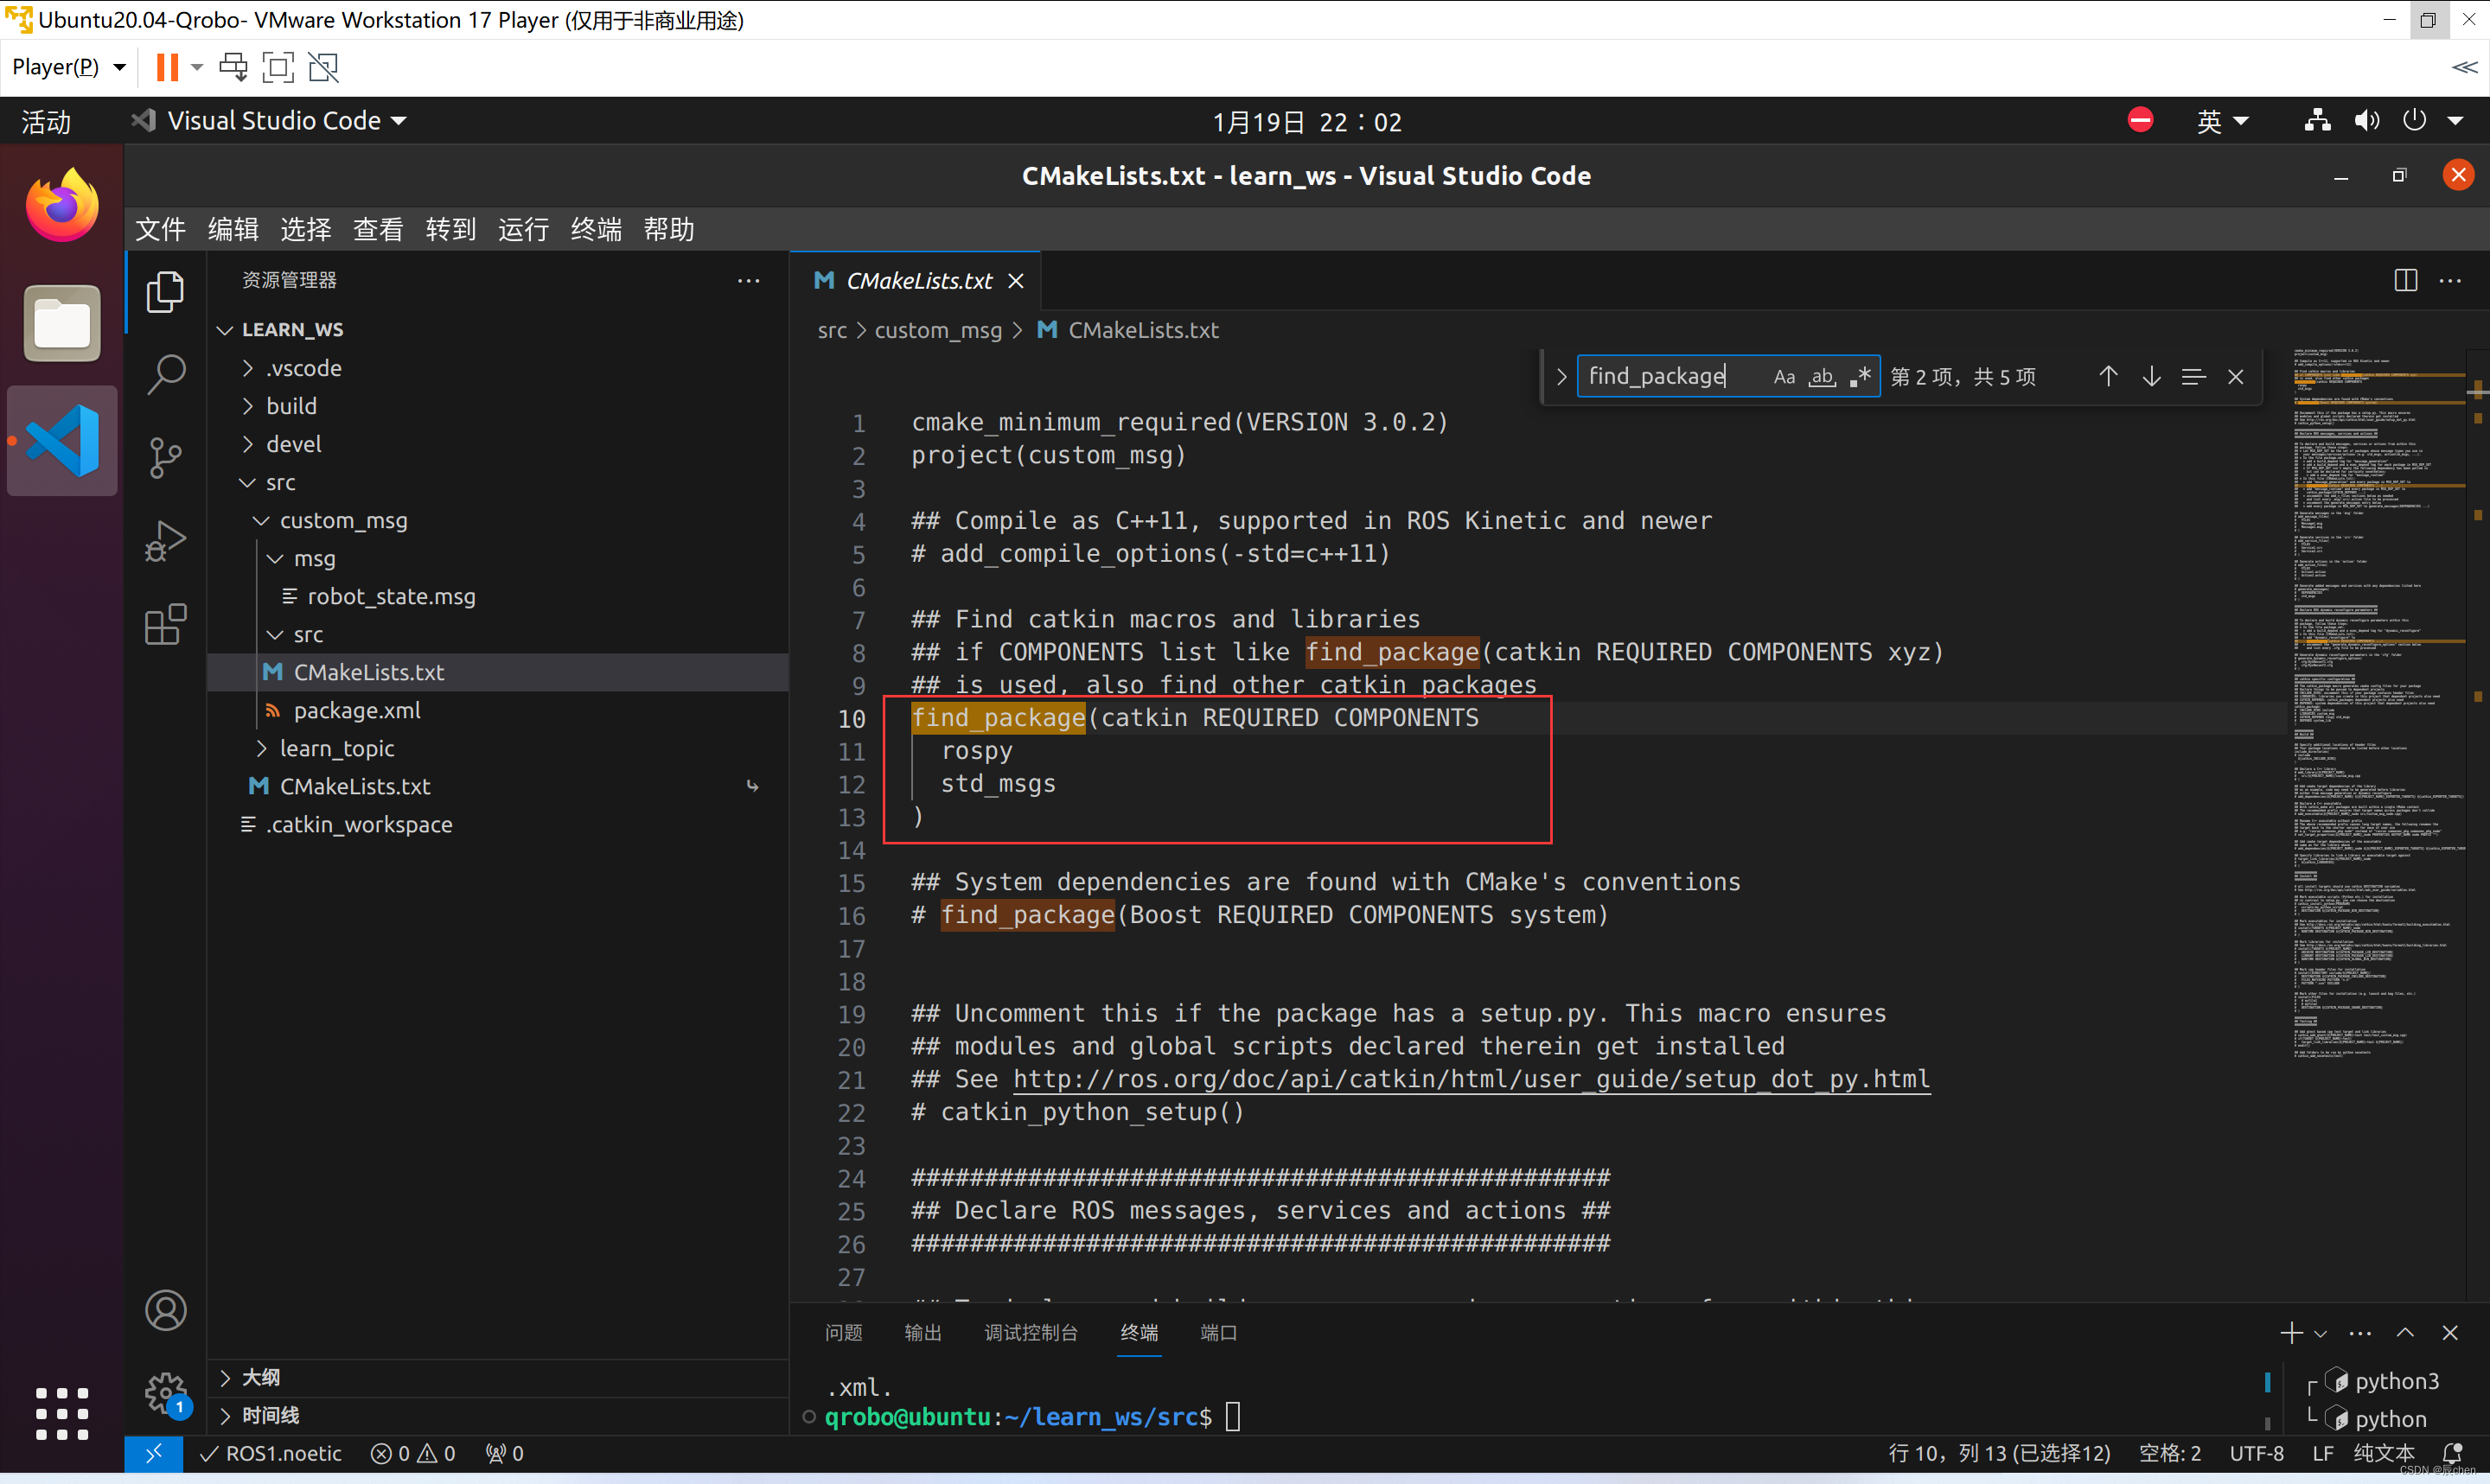This screenshot has width=2490, height=1484.
Task: Close the find widget
Action: click(x=2235, y=376)
